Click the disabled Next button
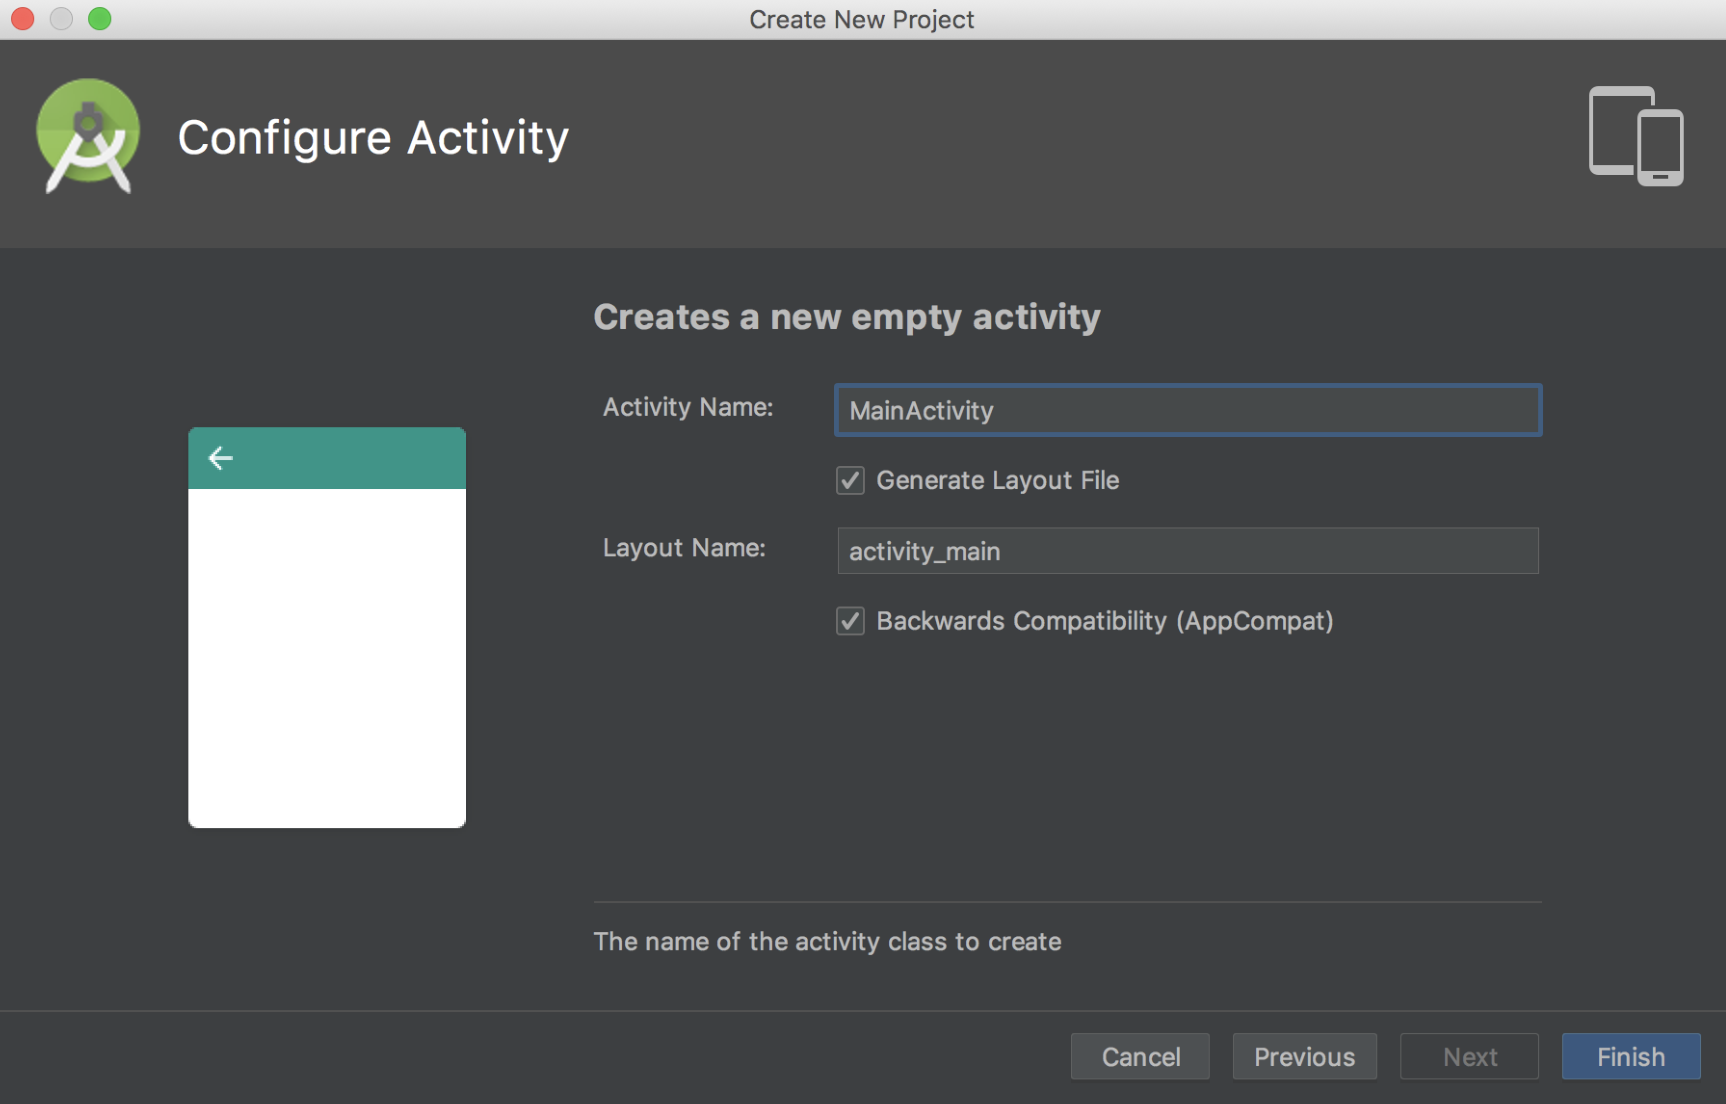The image size is (1726, 1104). [x=1469, y=1056]
